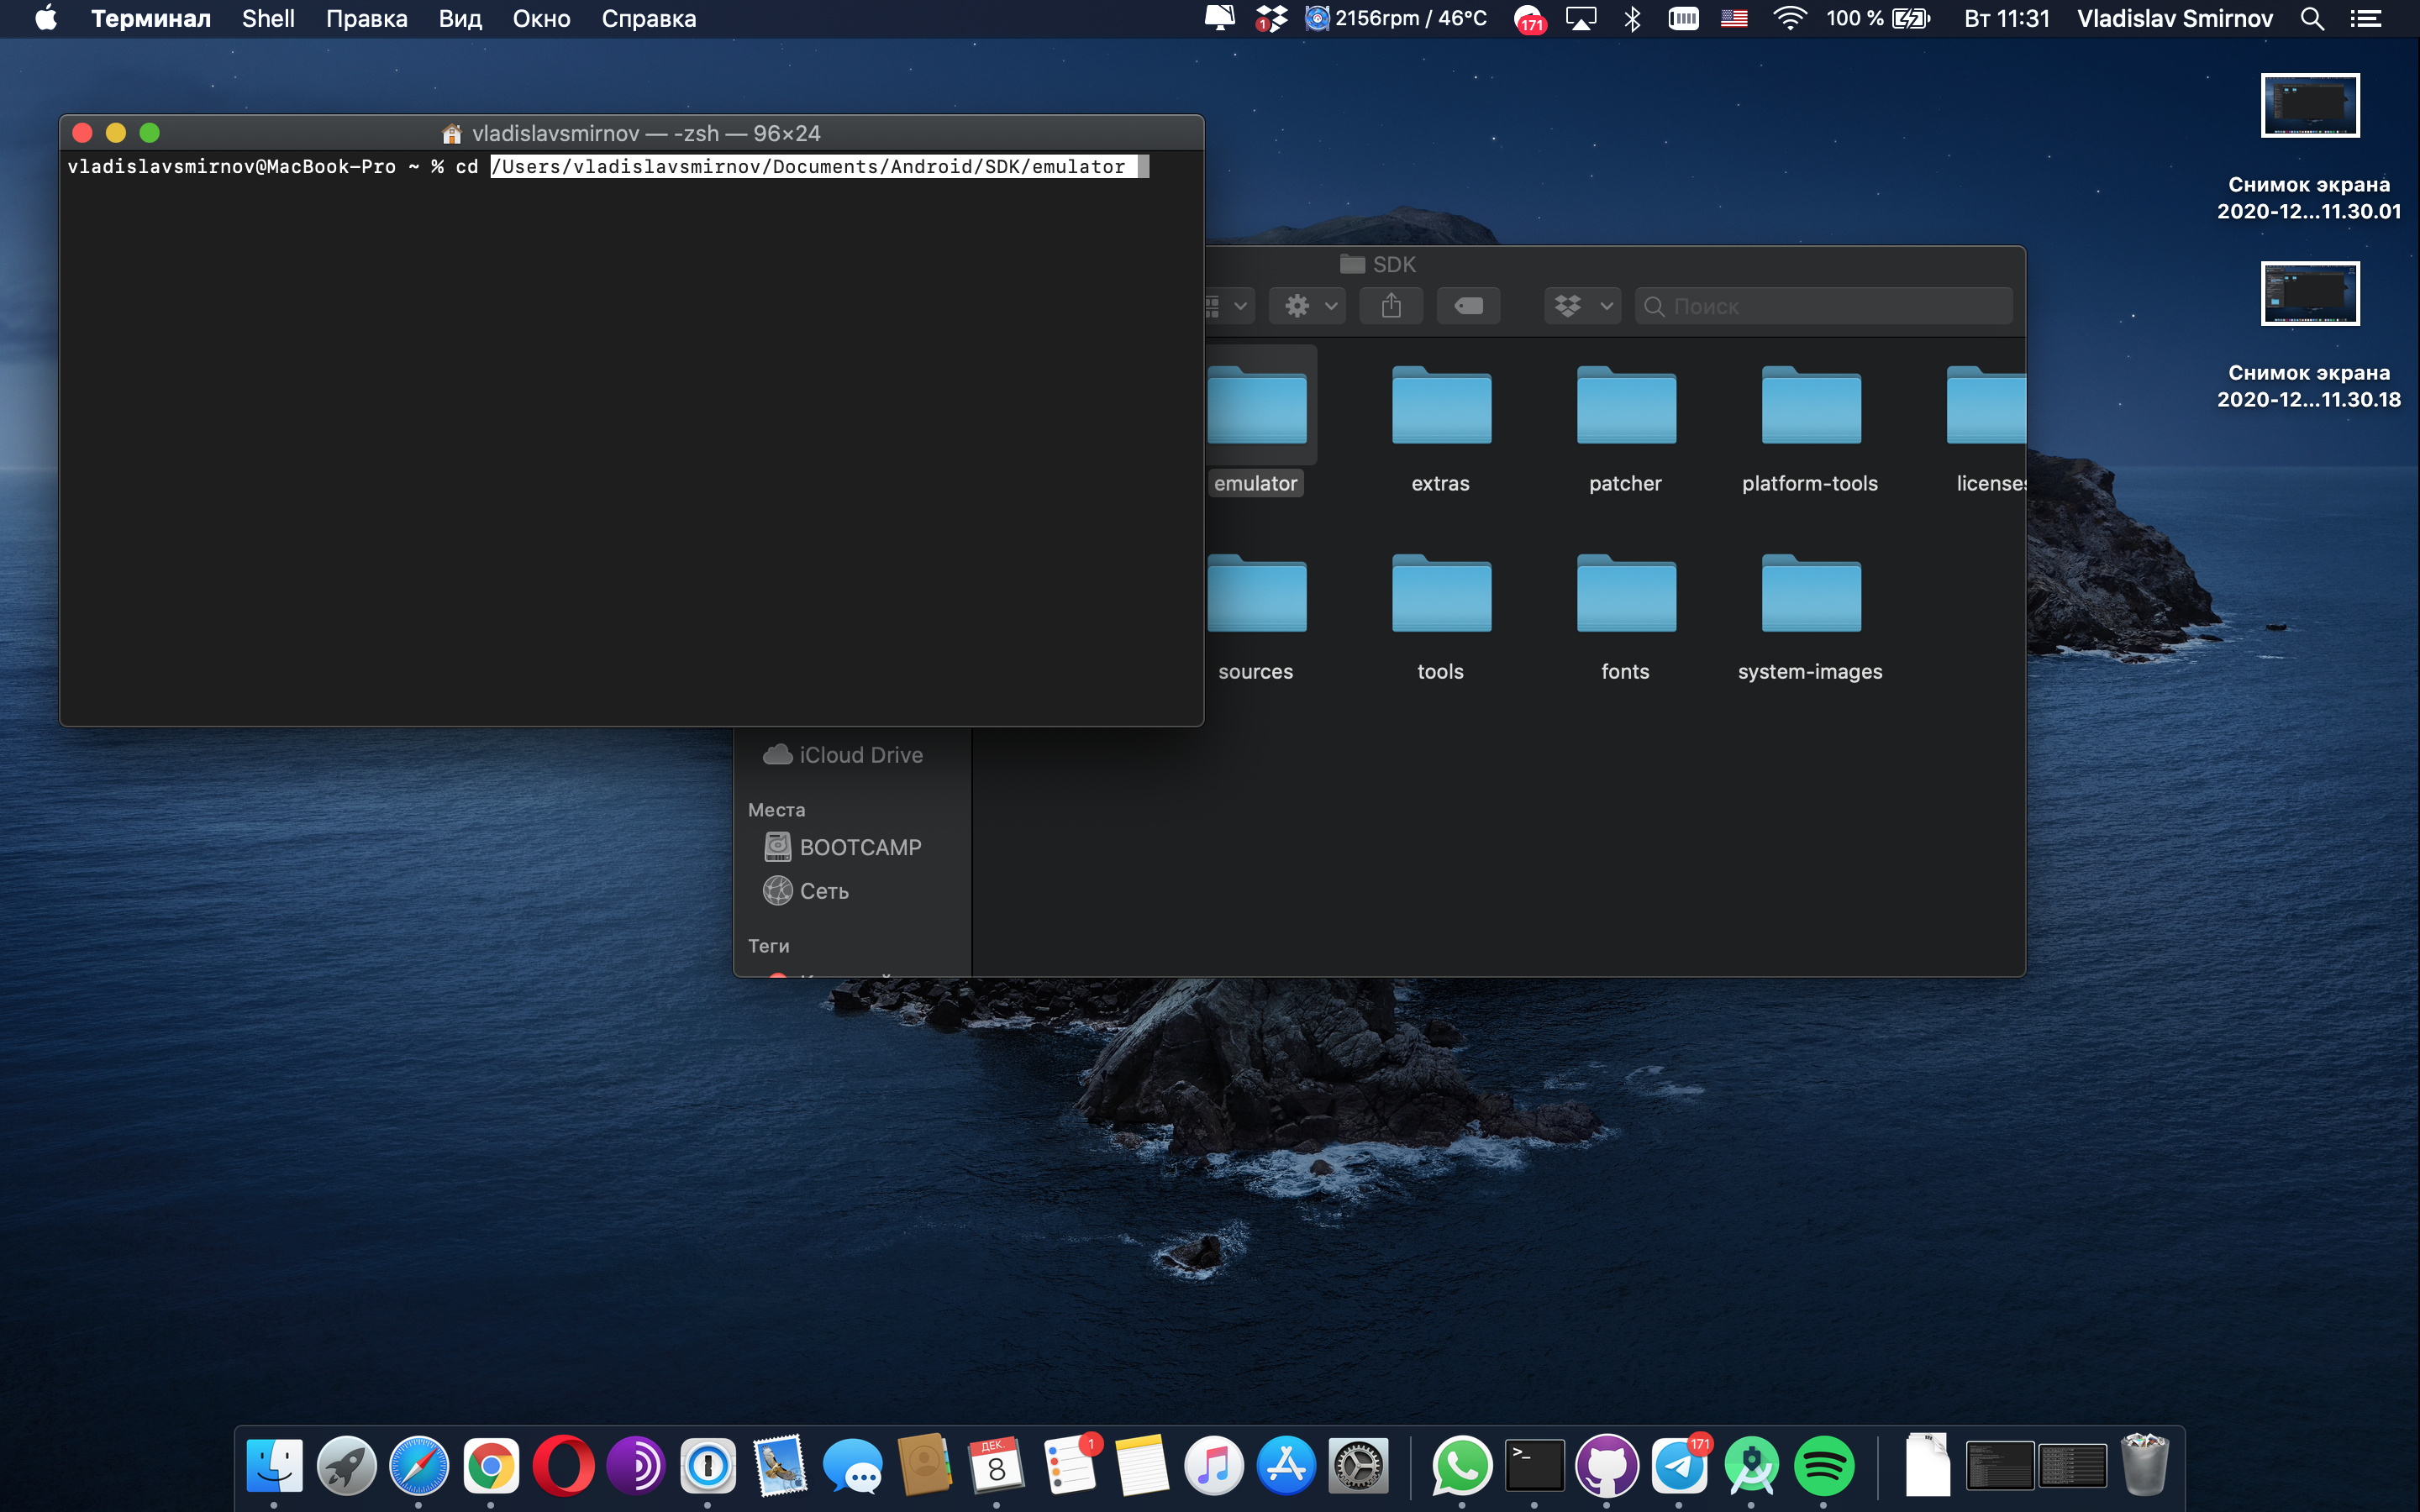The height and width of the screenshot is (1512, 2420).
Task: Click US flag input source icon
Action: click(1734, 19)
